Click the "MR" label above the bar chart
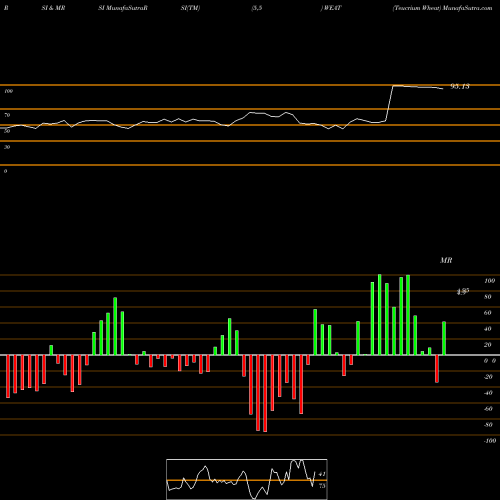Viewport: 500px width, 500px height. (x=446, y=260)
